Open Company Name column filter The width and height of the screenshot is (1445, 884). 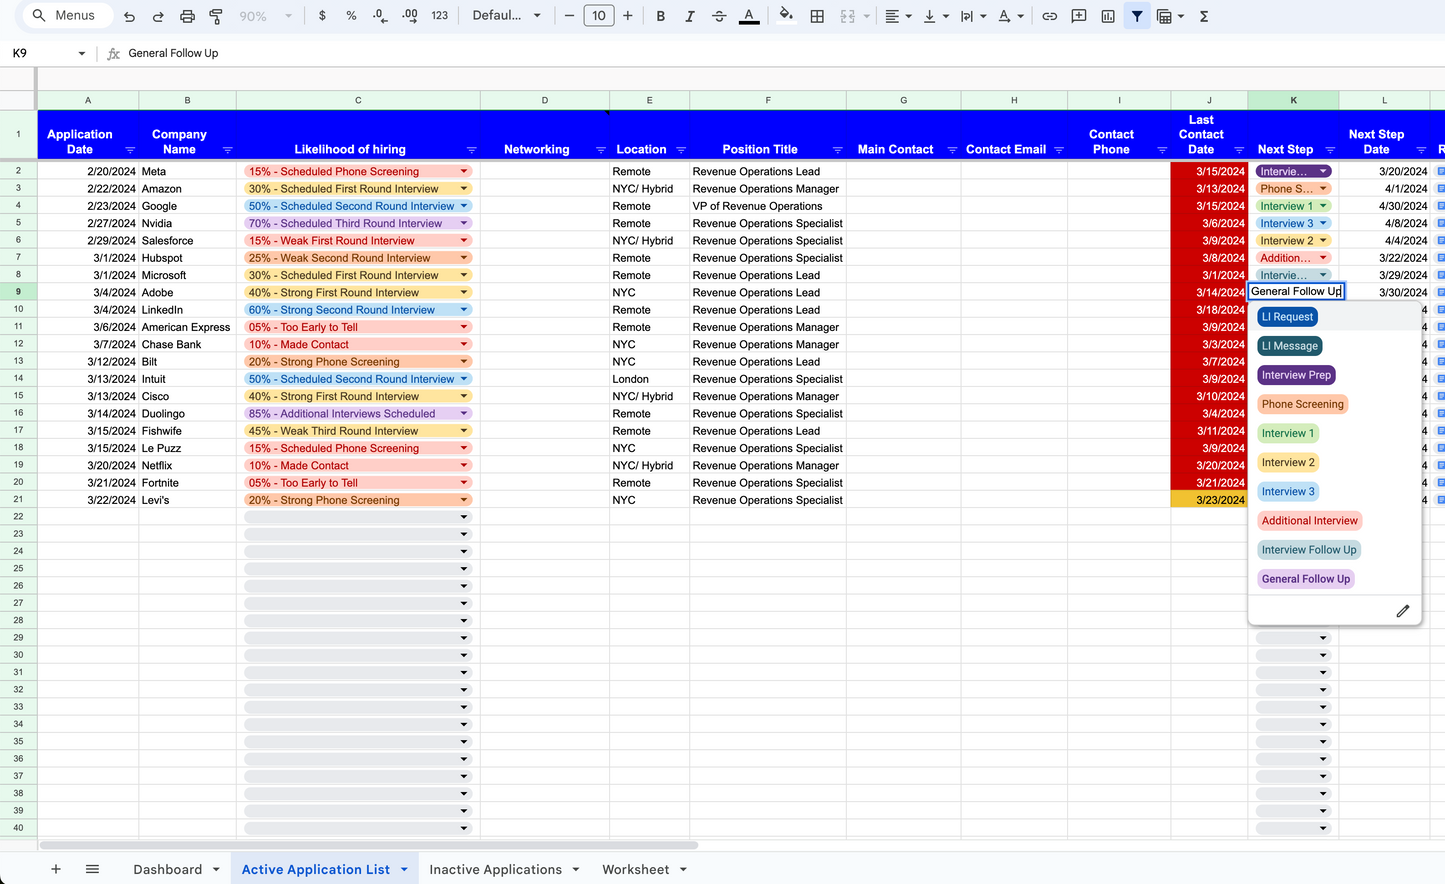(x=227, y=150)
